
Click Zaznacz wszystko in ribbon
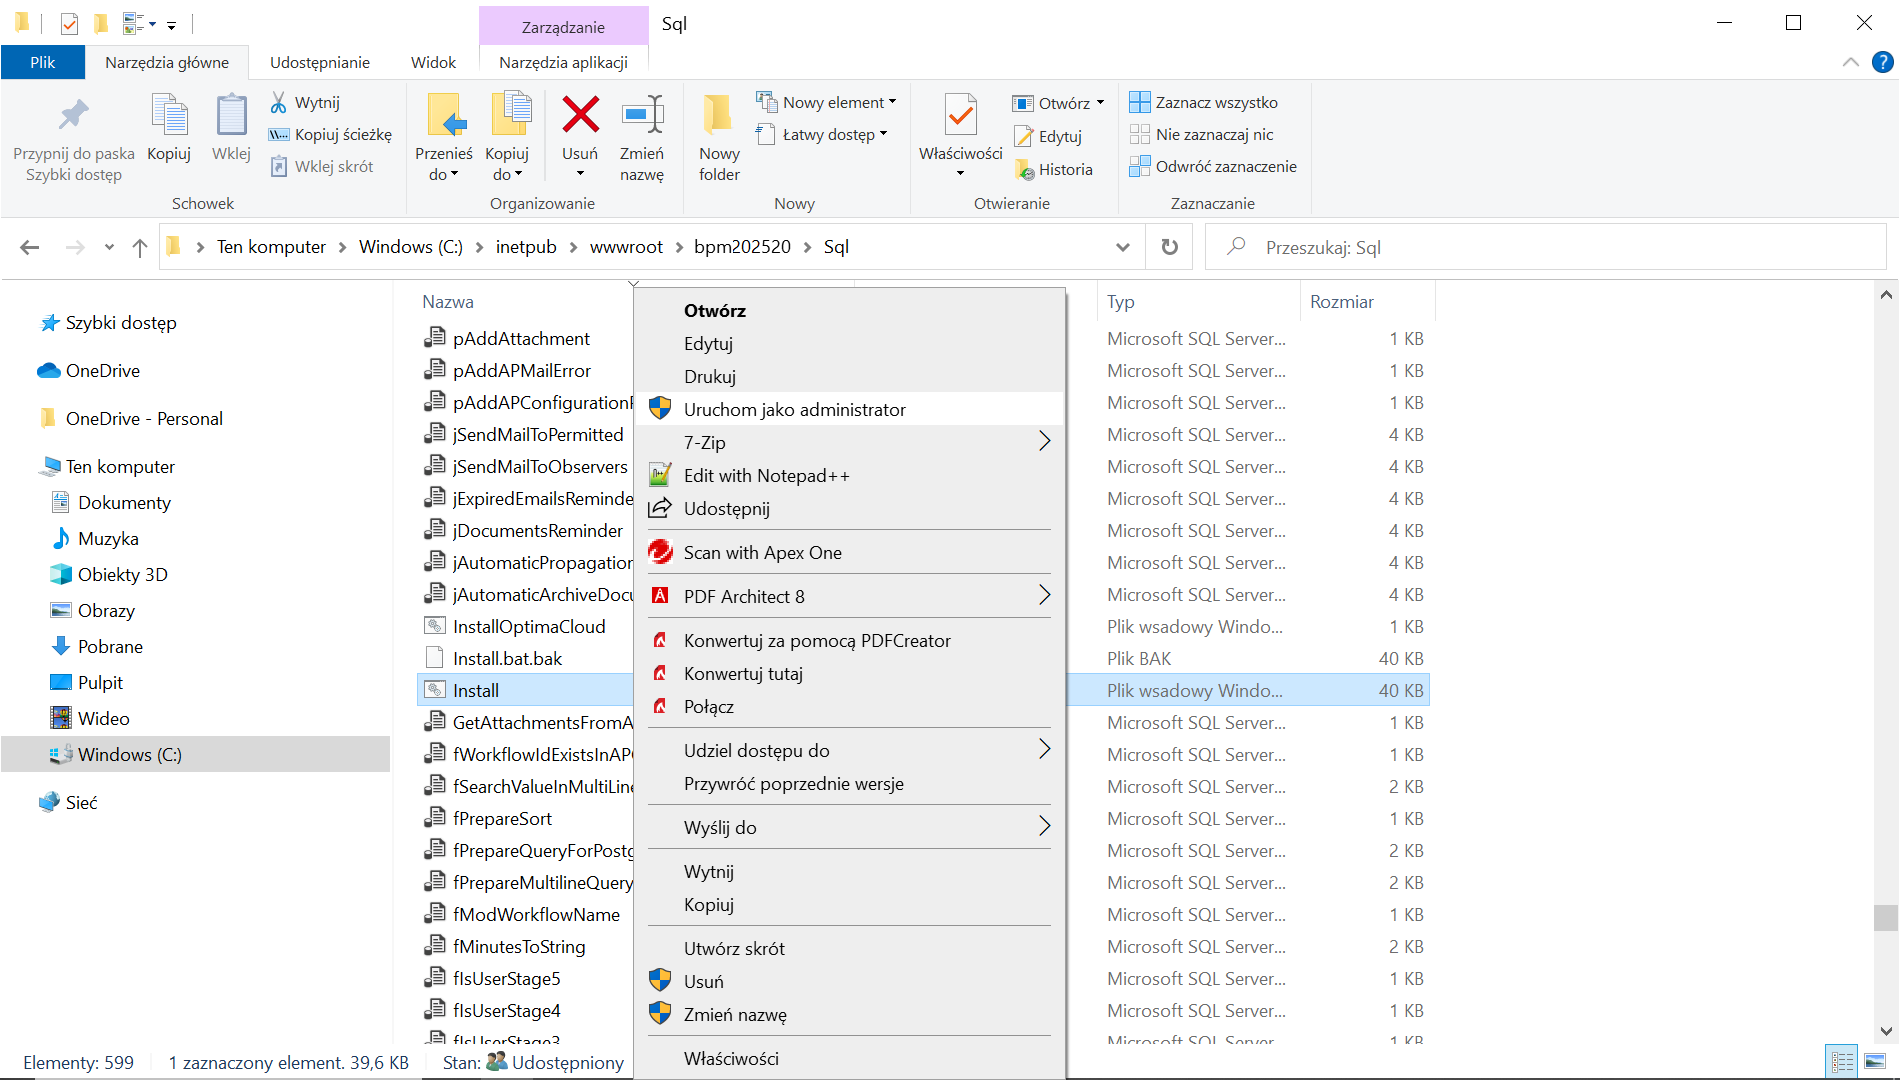(x=1204, y=102)
